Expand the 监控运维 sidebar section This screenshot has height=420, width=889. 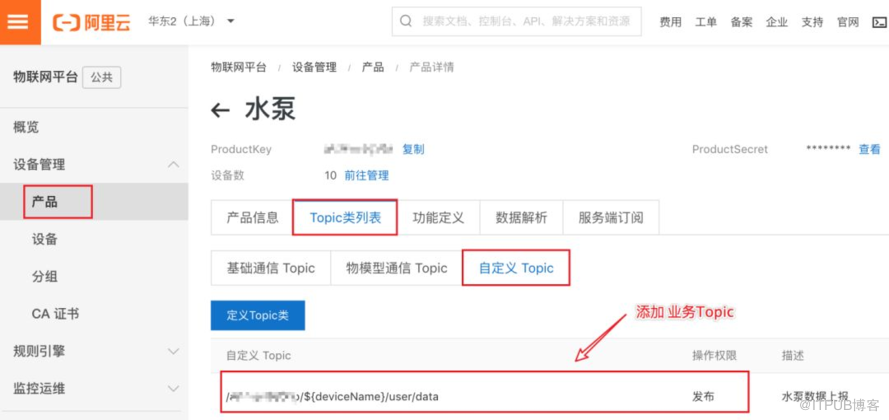(x=94, y=388)
